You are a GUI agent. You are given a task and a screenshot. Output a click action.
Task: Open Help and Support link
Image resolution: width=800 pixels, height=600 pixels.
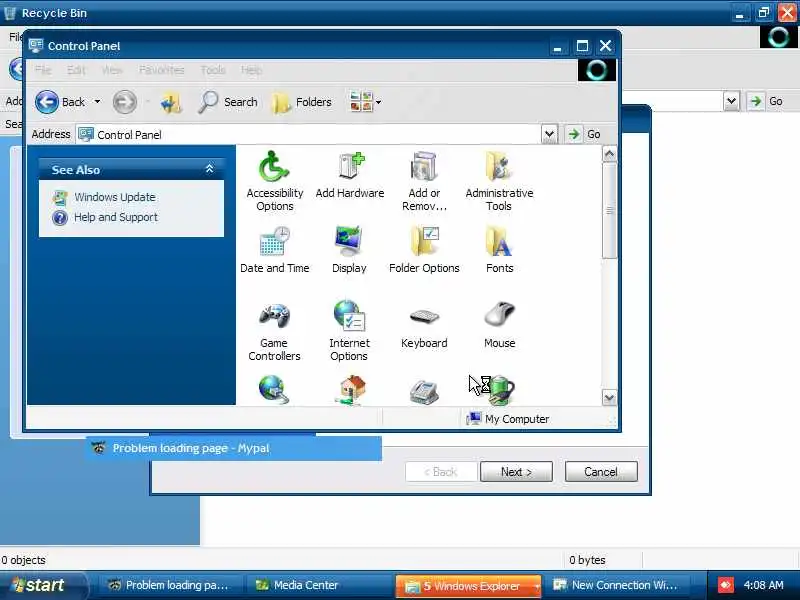pos(116,217)
